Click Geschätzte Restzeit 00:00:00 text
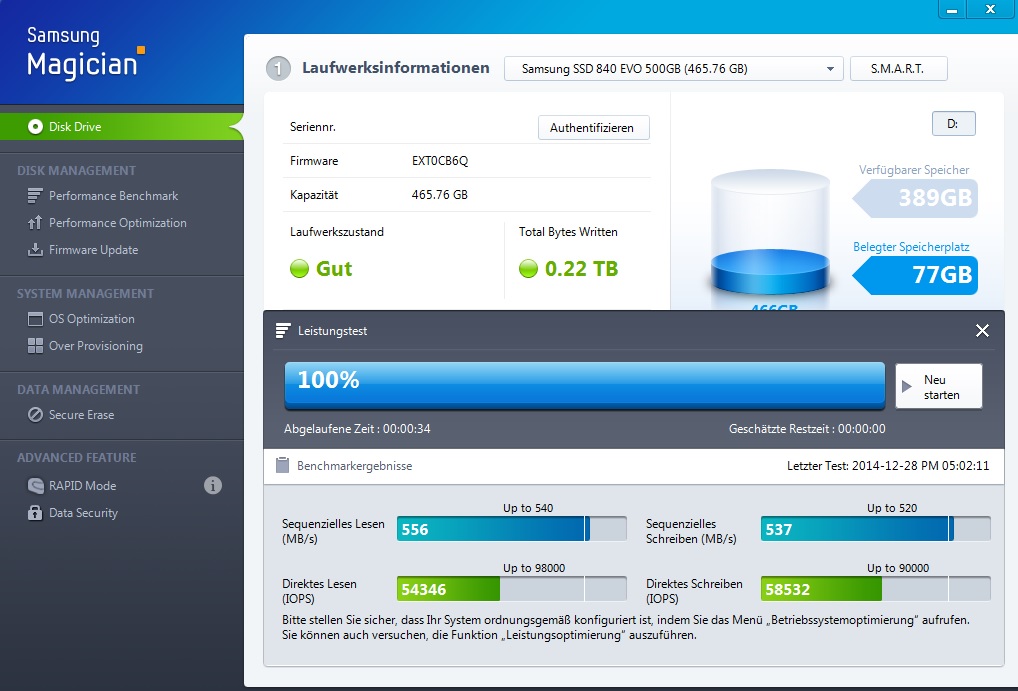1018x691 pixels. tap(807, 429)
